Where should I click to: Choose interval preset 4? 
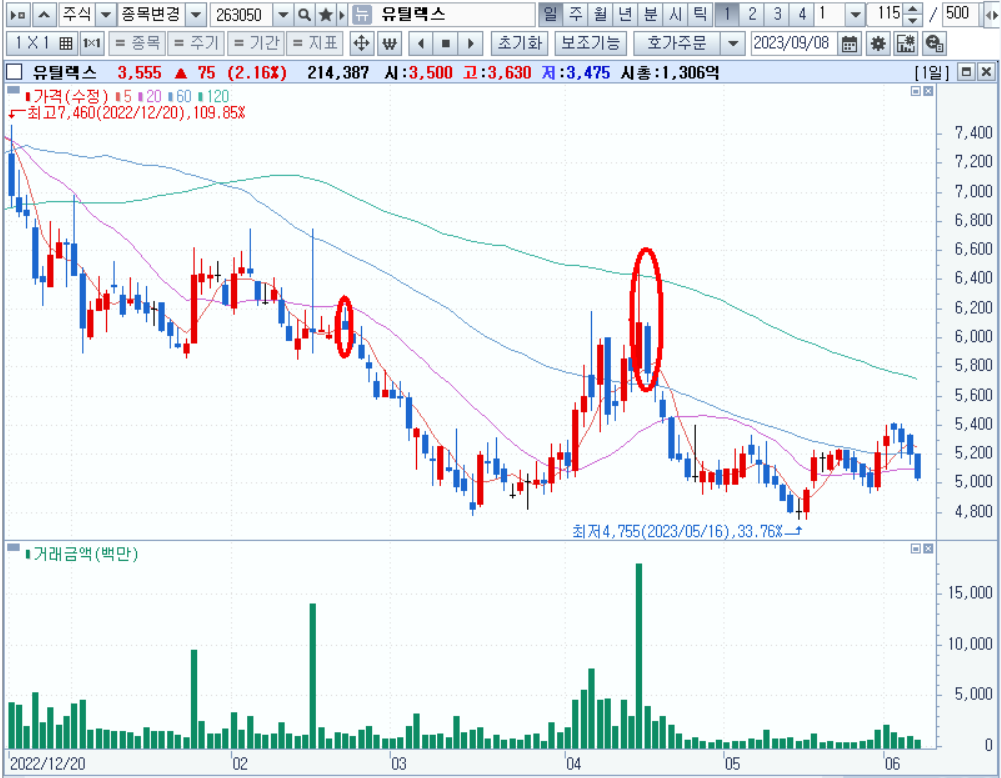coord(802,14)
